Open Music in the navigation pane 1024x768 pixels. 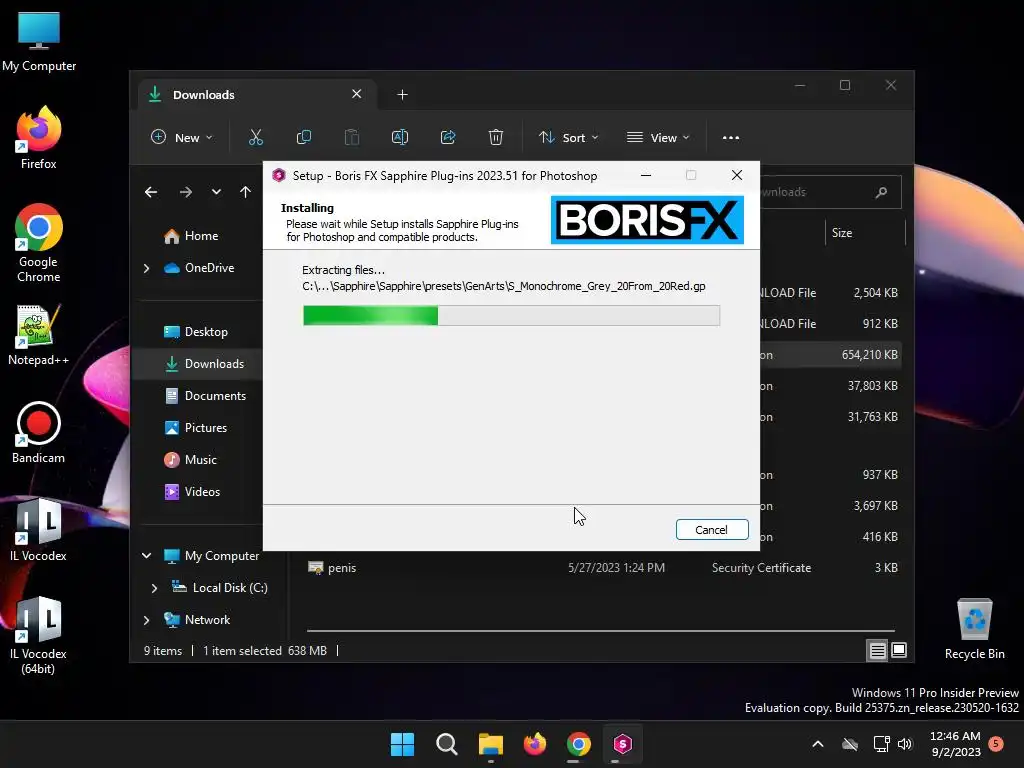(x=190, y=460)
